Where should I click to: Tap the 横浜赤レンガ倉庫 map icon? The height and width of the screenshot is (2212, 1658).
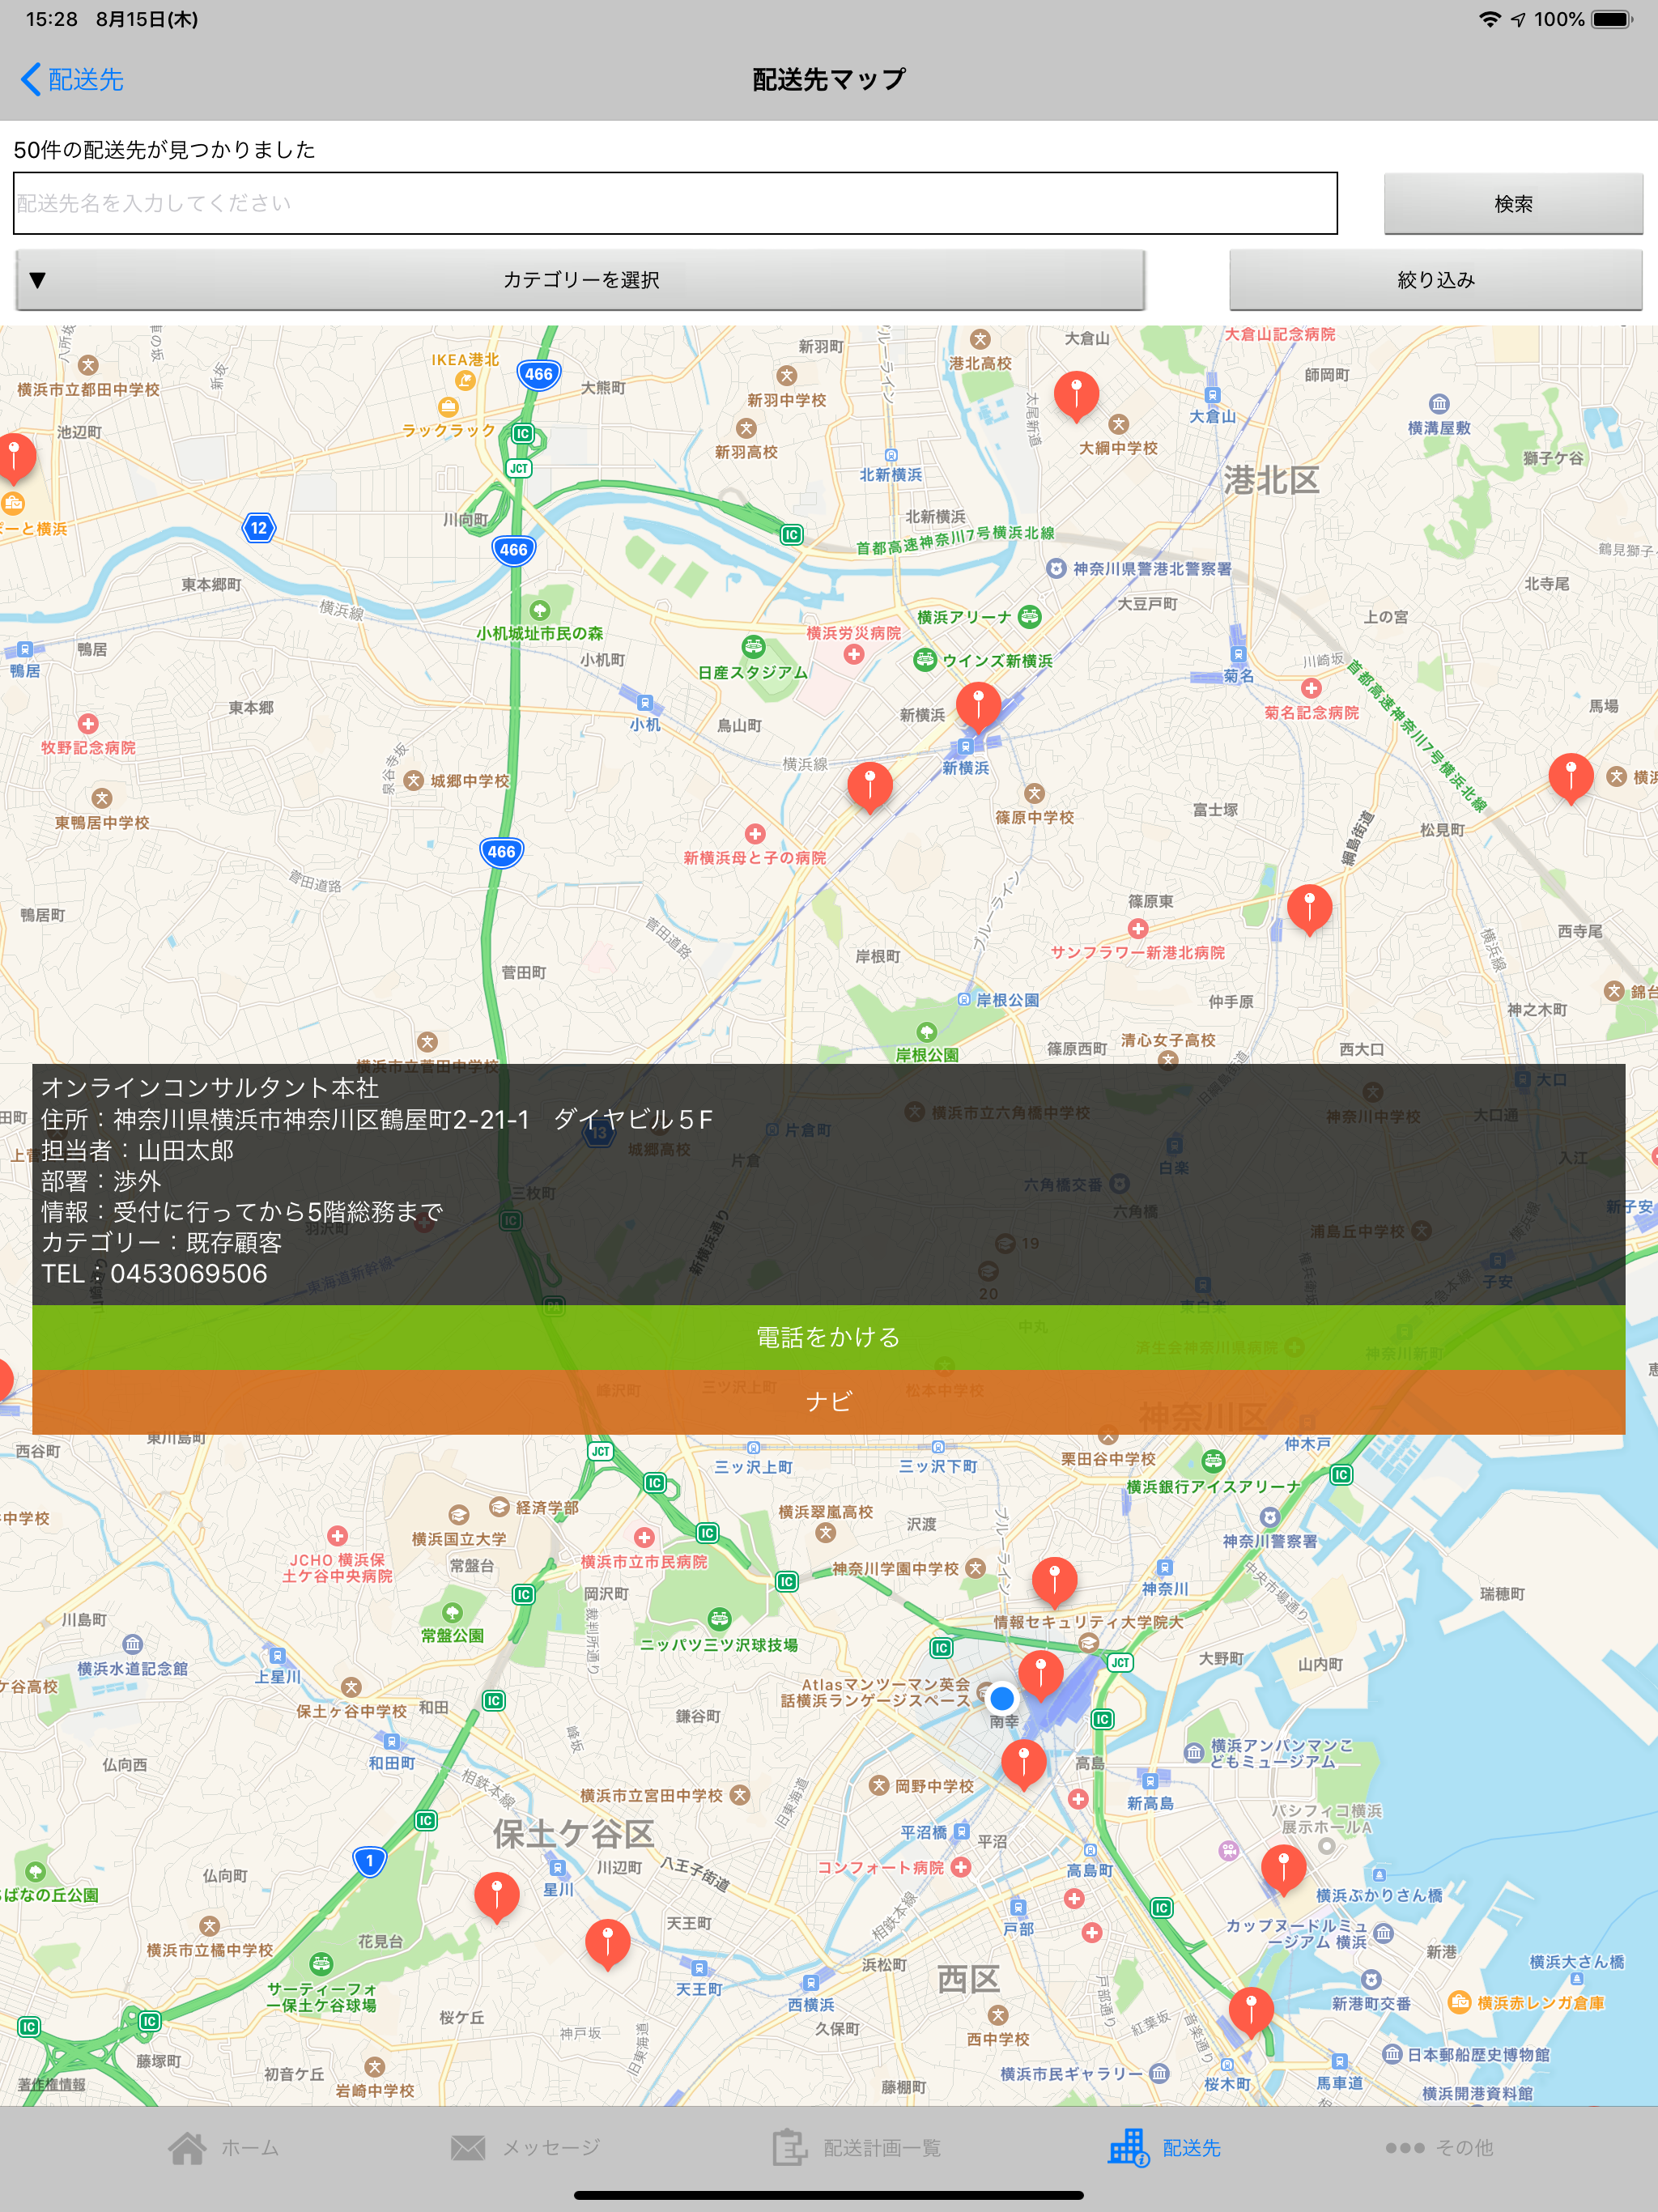click(1460, 2002)
